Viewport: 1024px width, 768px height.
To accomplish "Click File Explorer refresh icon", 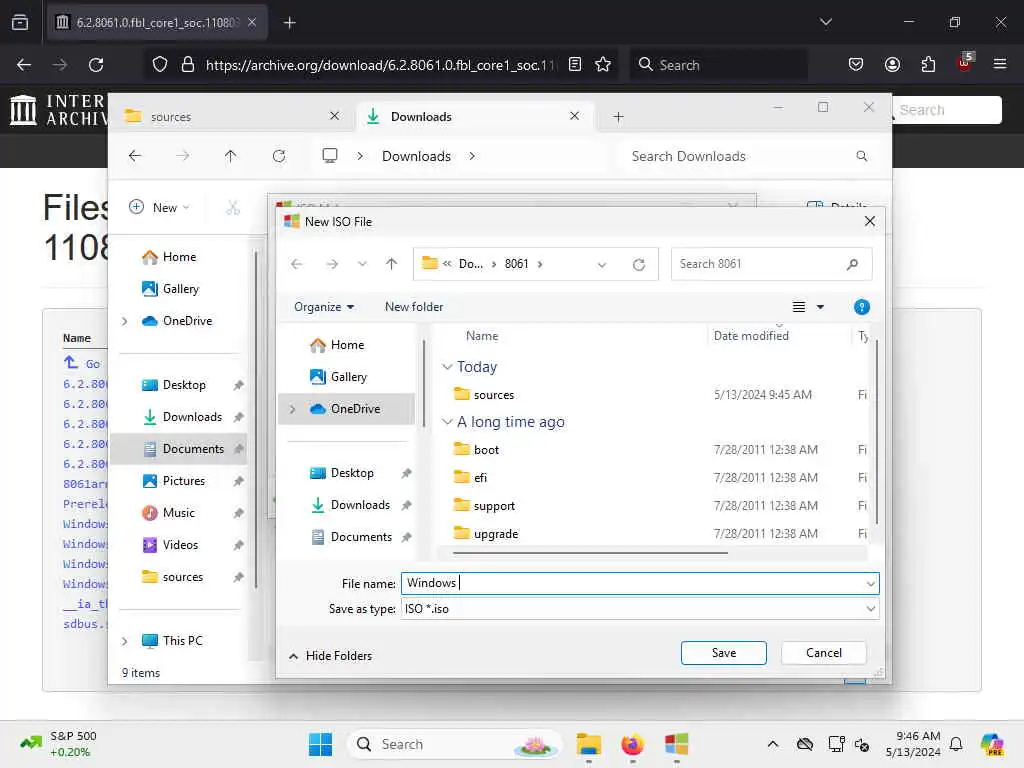I will (279, 156).
